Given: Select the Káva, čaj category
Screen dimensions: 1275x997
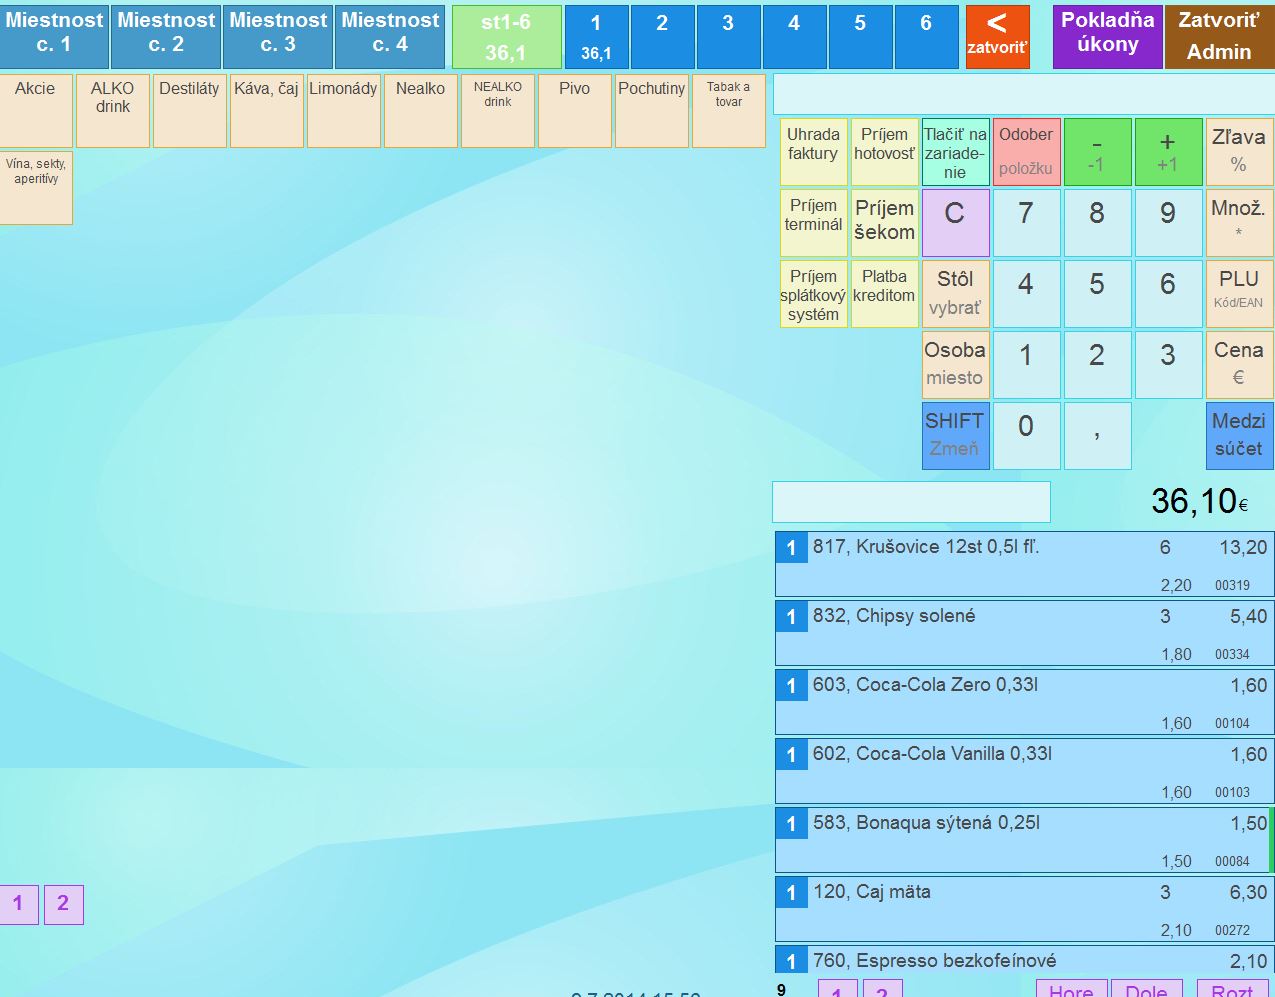Looking at the screenshot, I should click(x=266, y=110).
